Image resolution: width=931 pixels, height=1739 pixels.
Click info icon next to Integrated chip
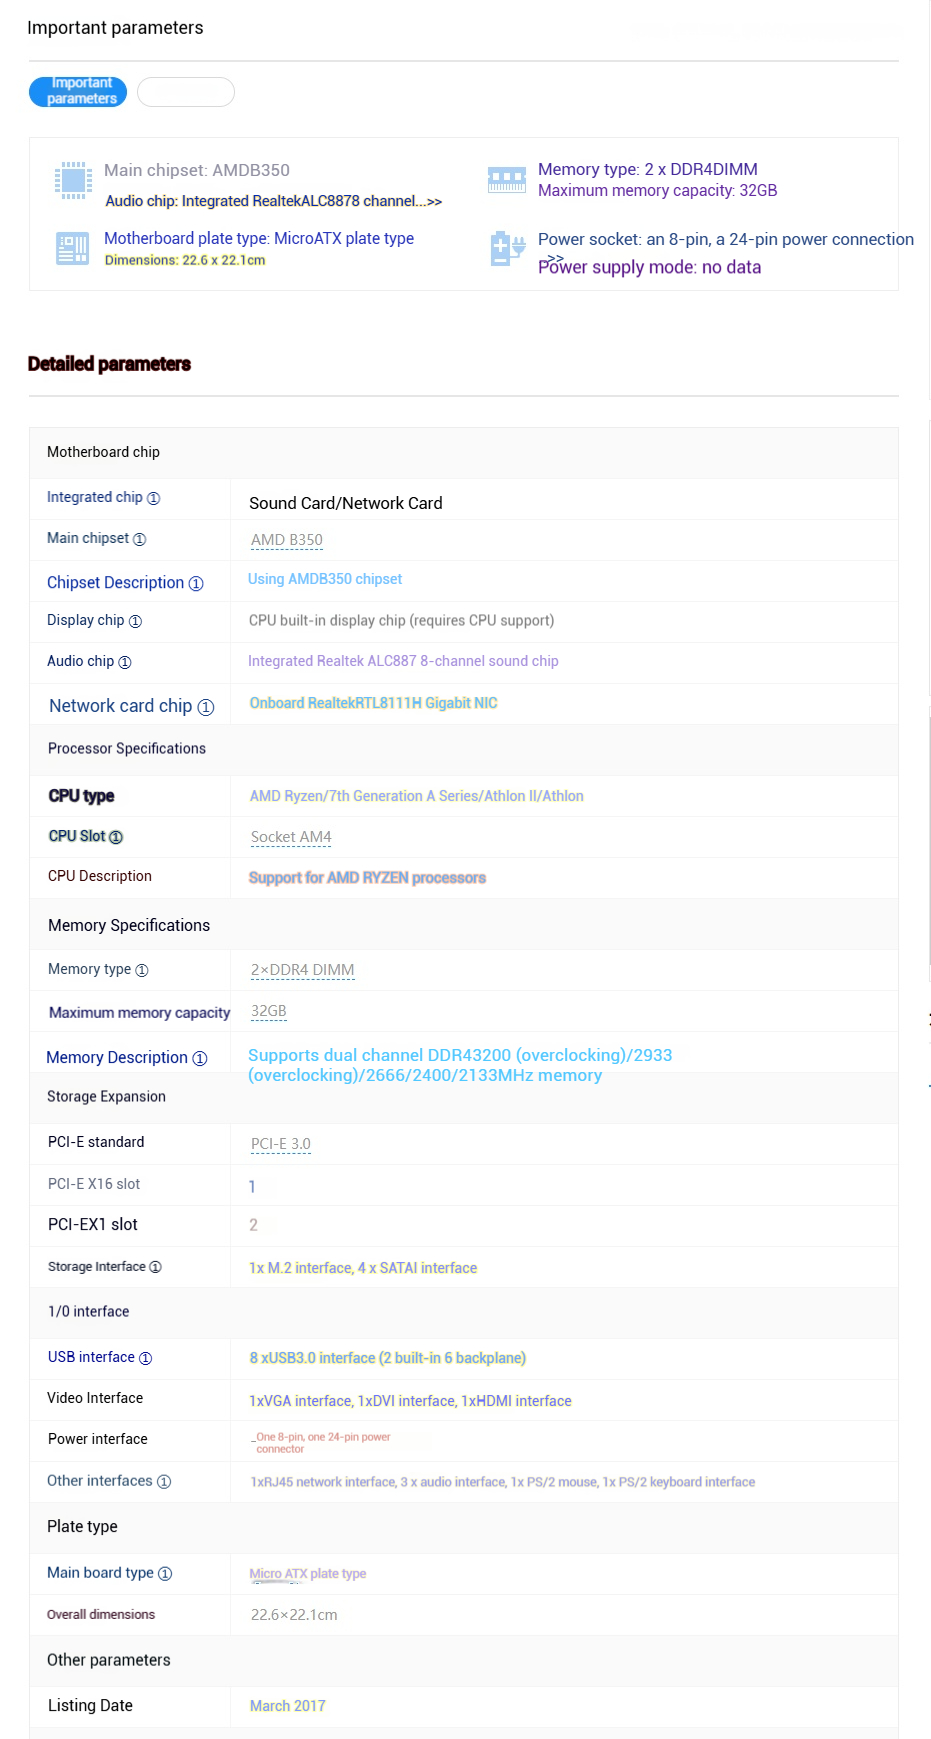tap(153, 498)
